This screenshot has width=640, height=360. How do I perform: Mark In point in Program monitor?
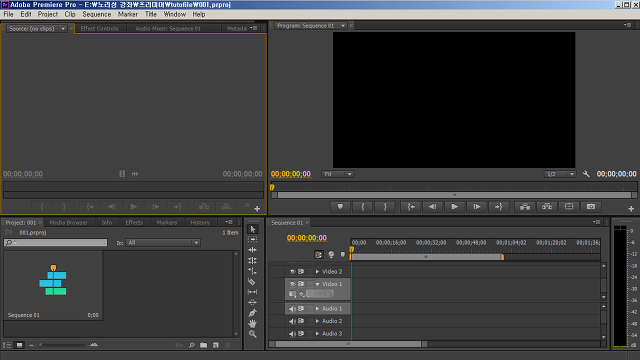(362, 207)
